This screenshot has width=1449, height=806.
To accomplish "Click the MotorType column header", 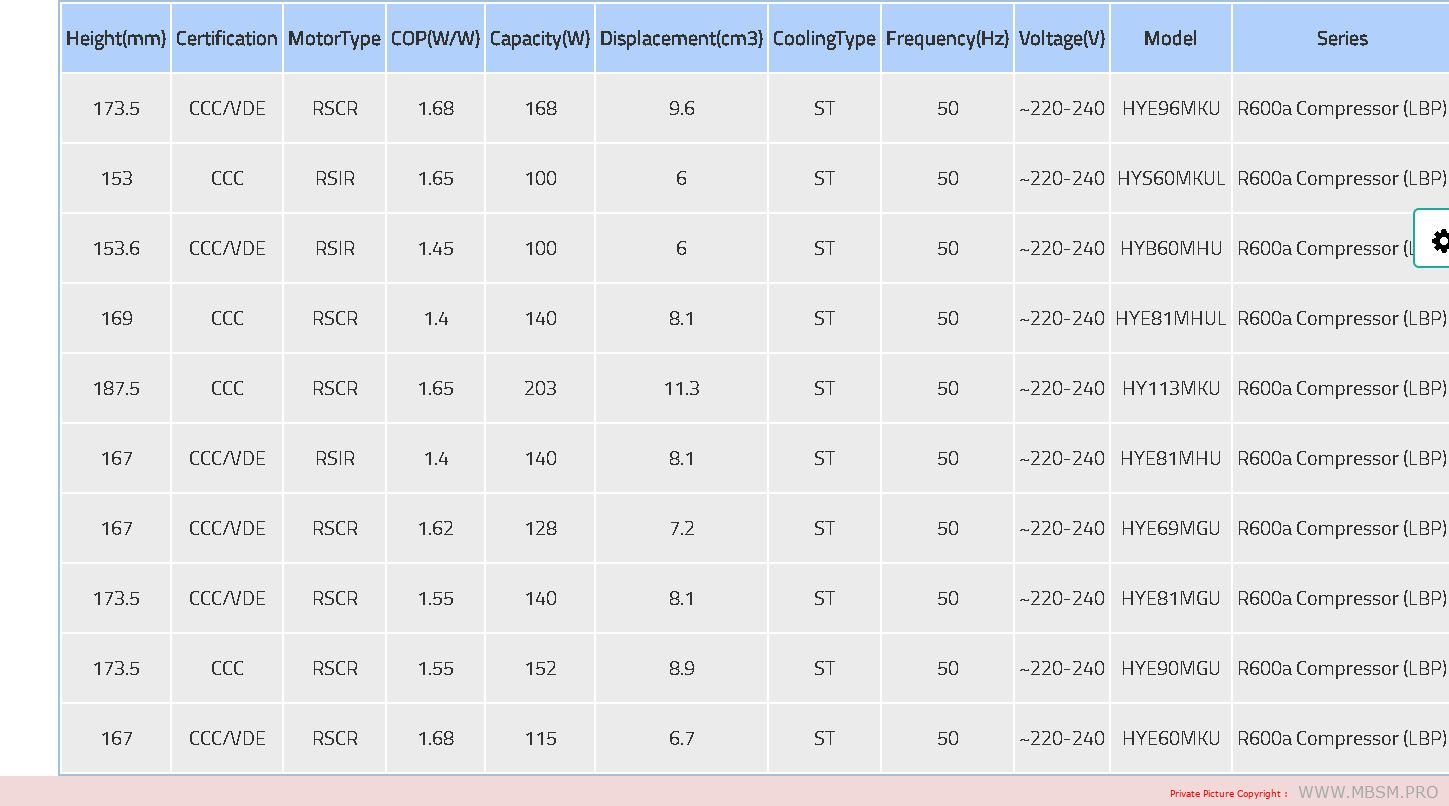I will click(334, 39).
